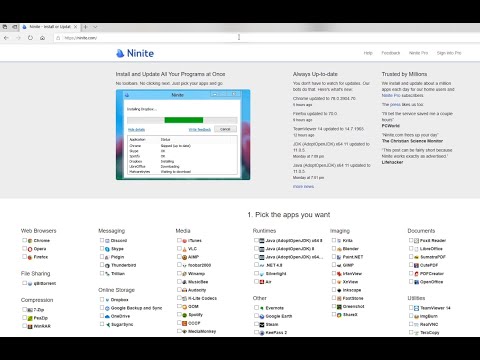This screenshot has height=360, width=480.
Task: Tick the GIMP checkbox
Action: tap(334, 265)
